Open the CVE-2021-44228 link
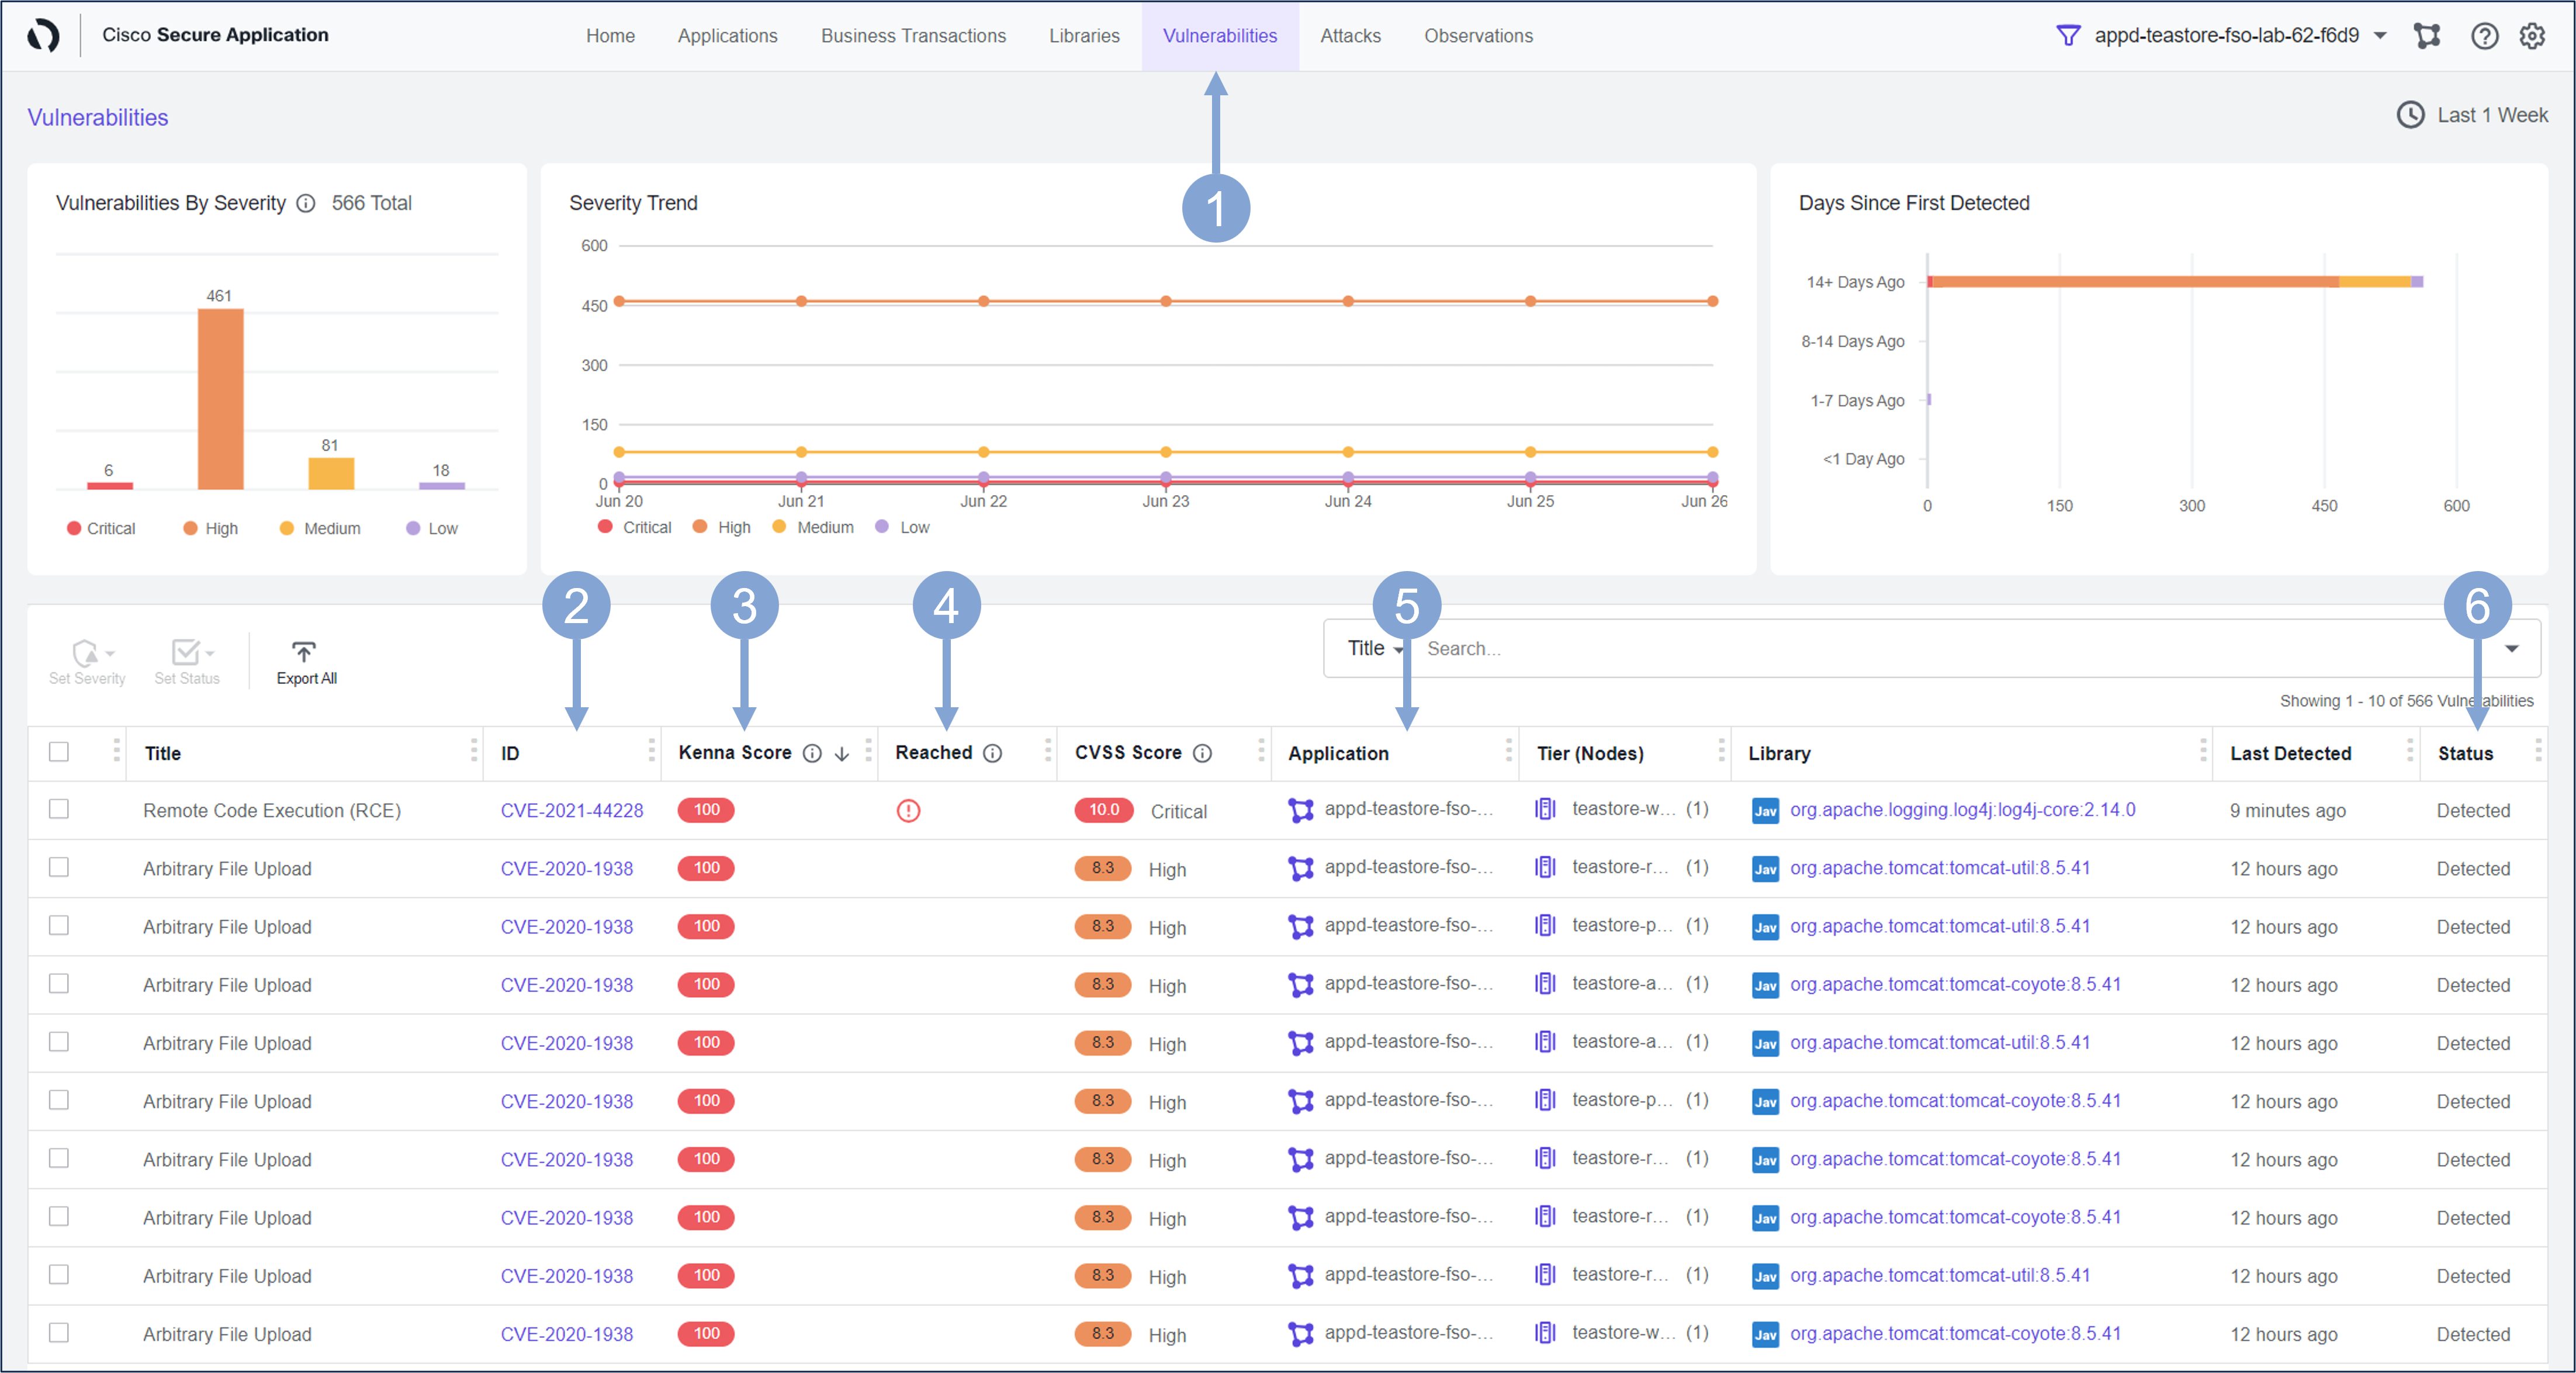This screenshot has height=1373, width=2576. (x=571, y=810)
